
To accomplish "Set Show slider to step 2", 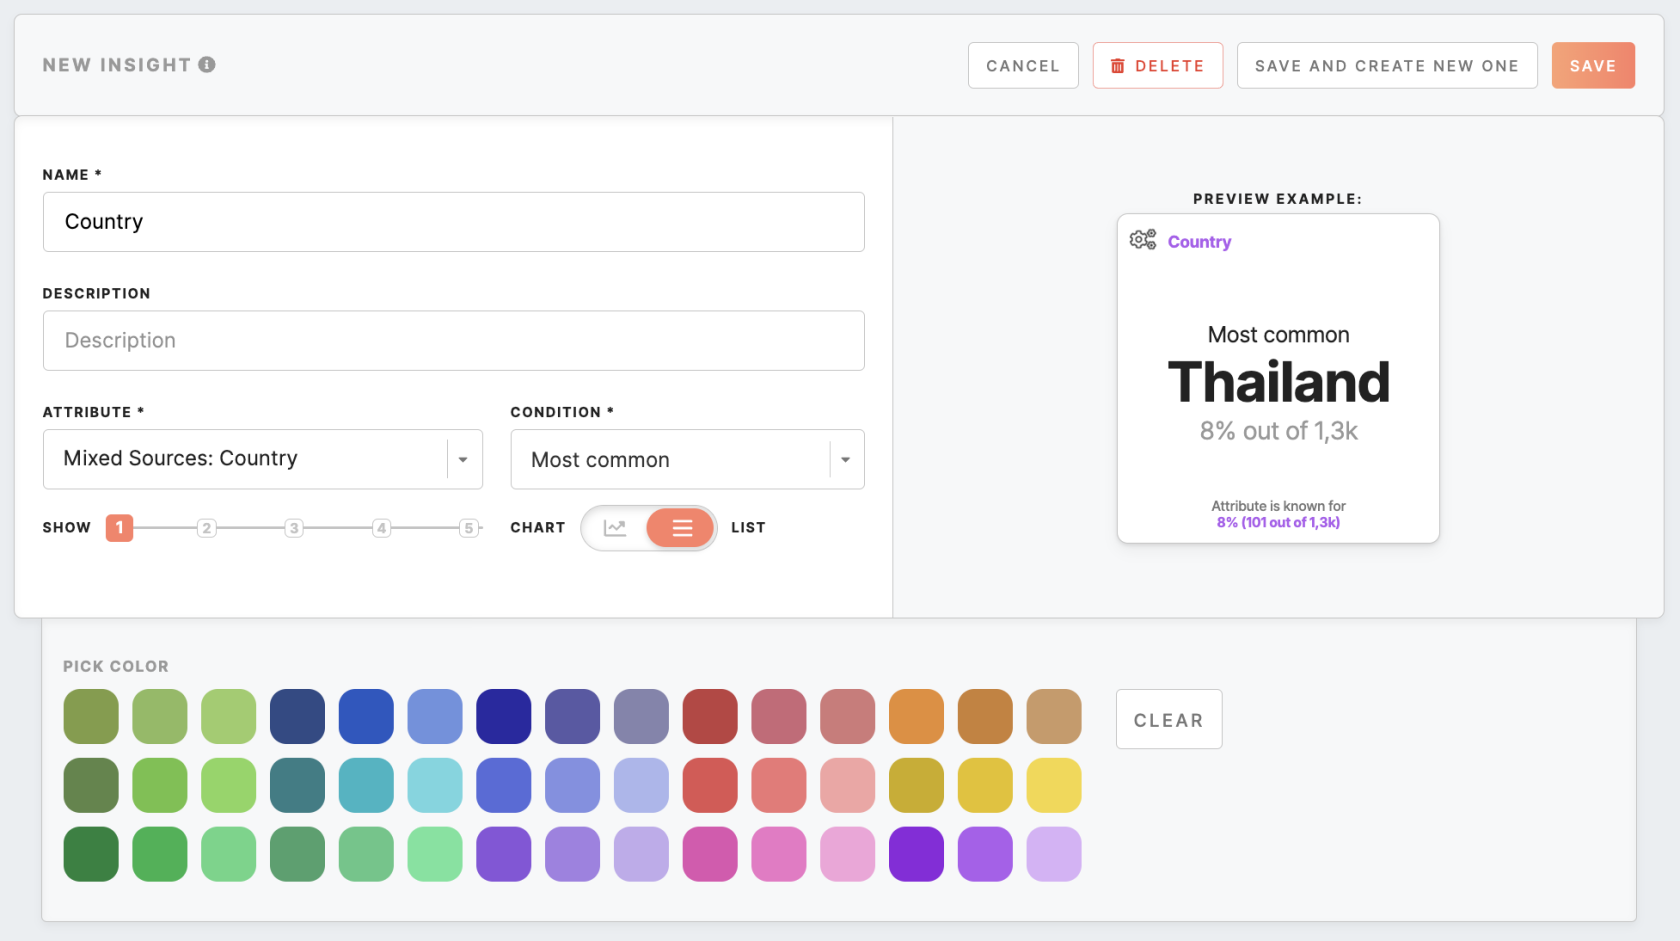I will 206,528.
